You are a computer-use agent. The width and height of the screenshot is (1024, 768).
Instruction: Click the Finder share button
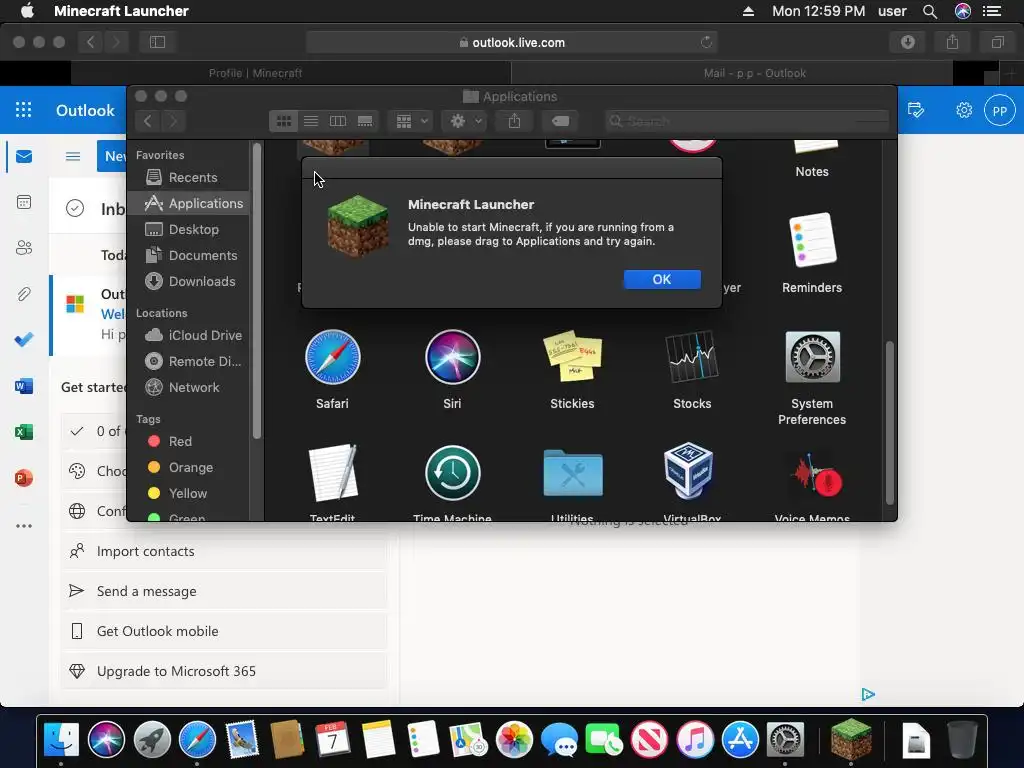pos(515,121)
